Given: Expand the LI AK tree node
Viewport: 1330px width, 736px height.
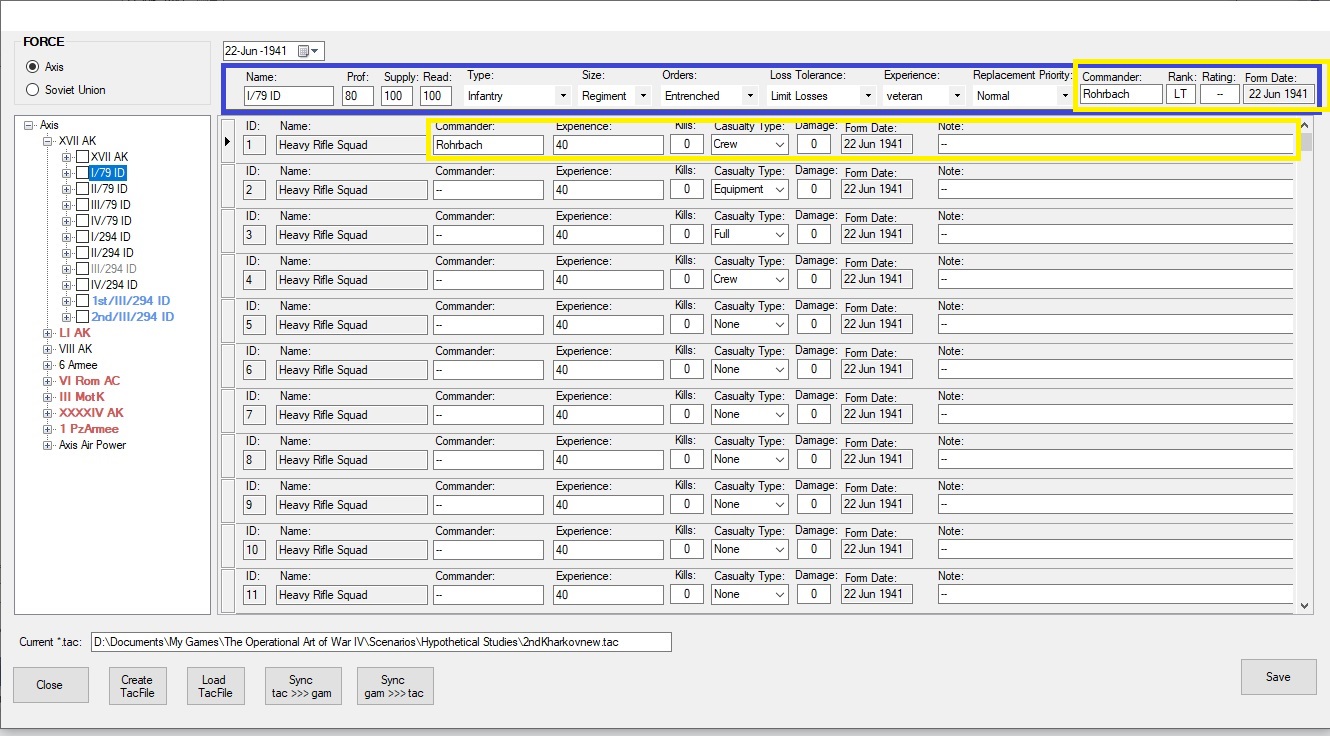Looking at the screenshot, I should coord(48,333).
